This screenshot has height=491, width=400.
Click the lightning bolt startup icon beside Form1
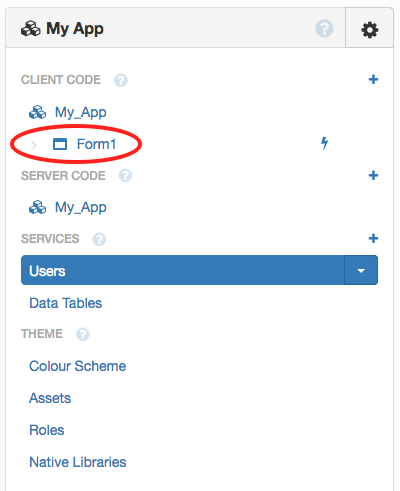[324, 143]
